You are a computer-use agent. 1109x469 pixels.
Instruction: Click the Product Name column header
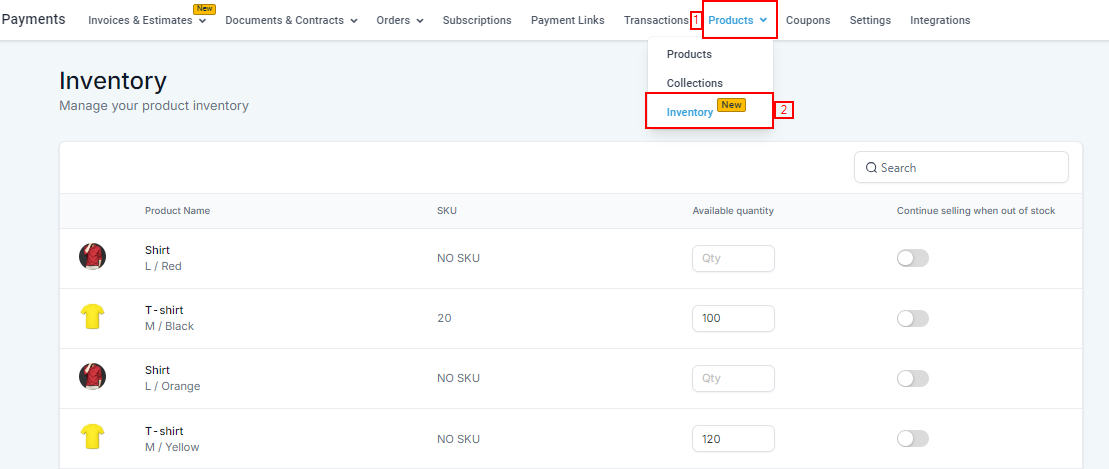(x=178, y=211)
